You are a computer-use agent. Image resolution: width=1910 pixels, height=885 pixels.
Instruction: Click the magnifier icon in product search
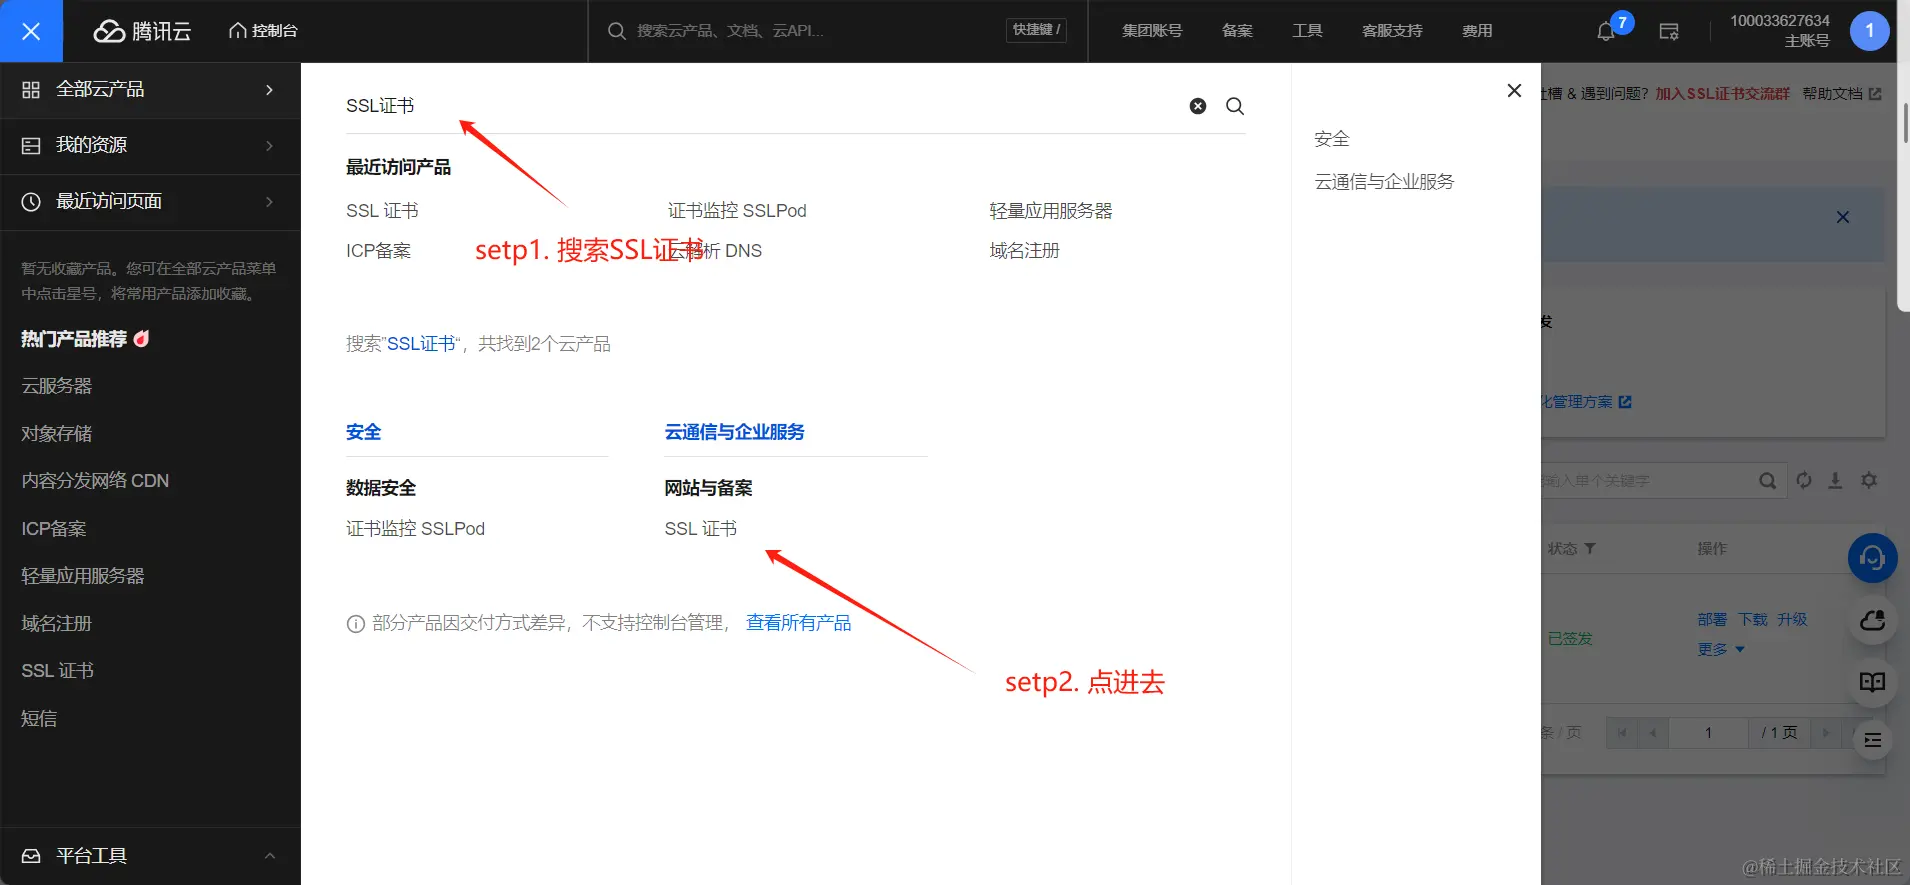point(1235,106)
